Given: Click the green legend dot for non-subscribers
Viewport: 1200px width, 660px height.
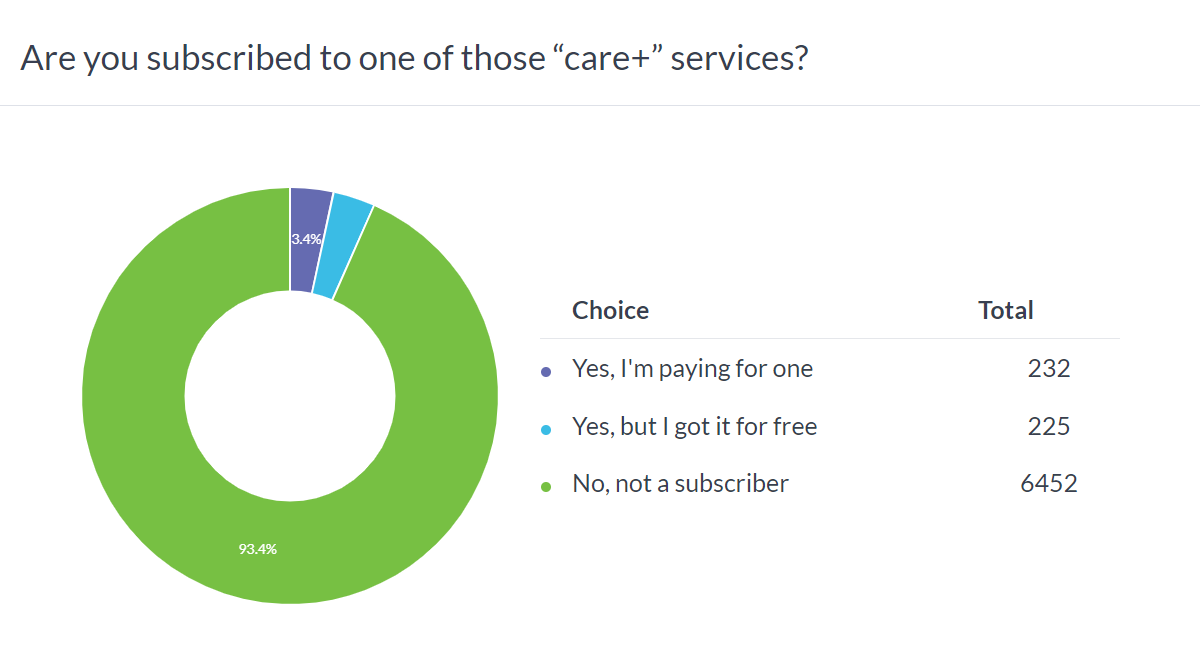Looking at the screenshot, I should pos(546,487).
